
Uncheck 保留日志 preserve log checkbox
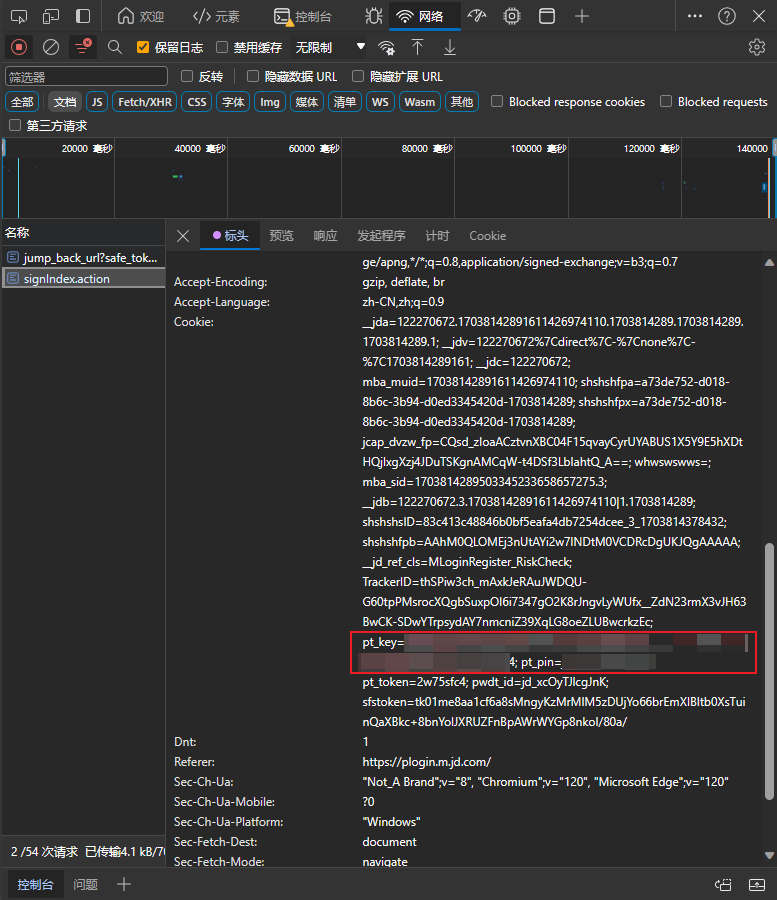[x=143, y=47]
